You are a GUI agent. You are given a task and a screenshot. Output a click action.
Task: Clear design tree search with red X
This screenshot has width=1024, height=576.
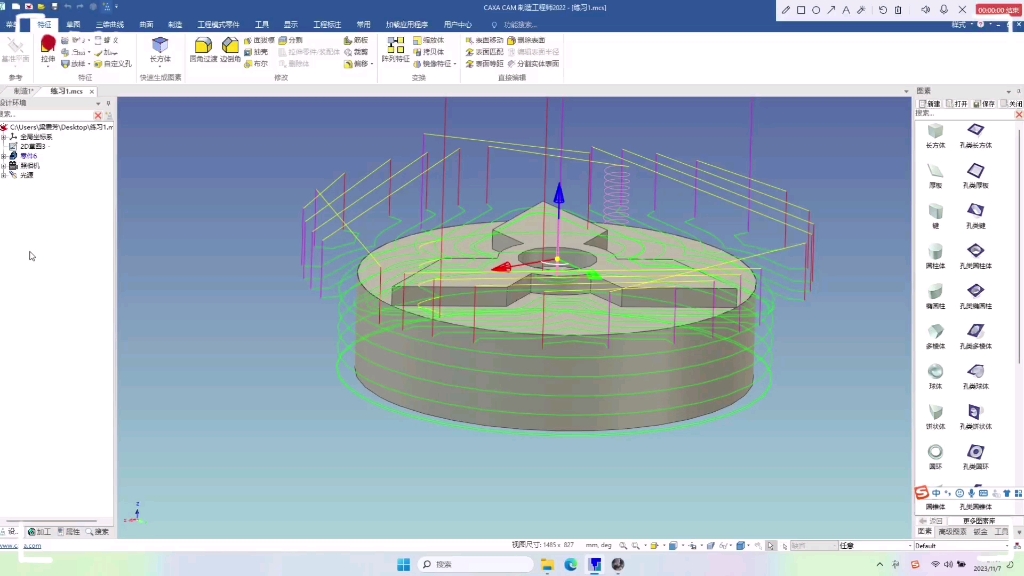[x=97, y=115]
